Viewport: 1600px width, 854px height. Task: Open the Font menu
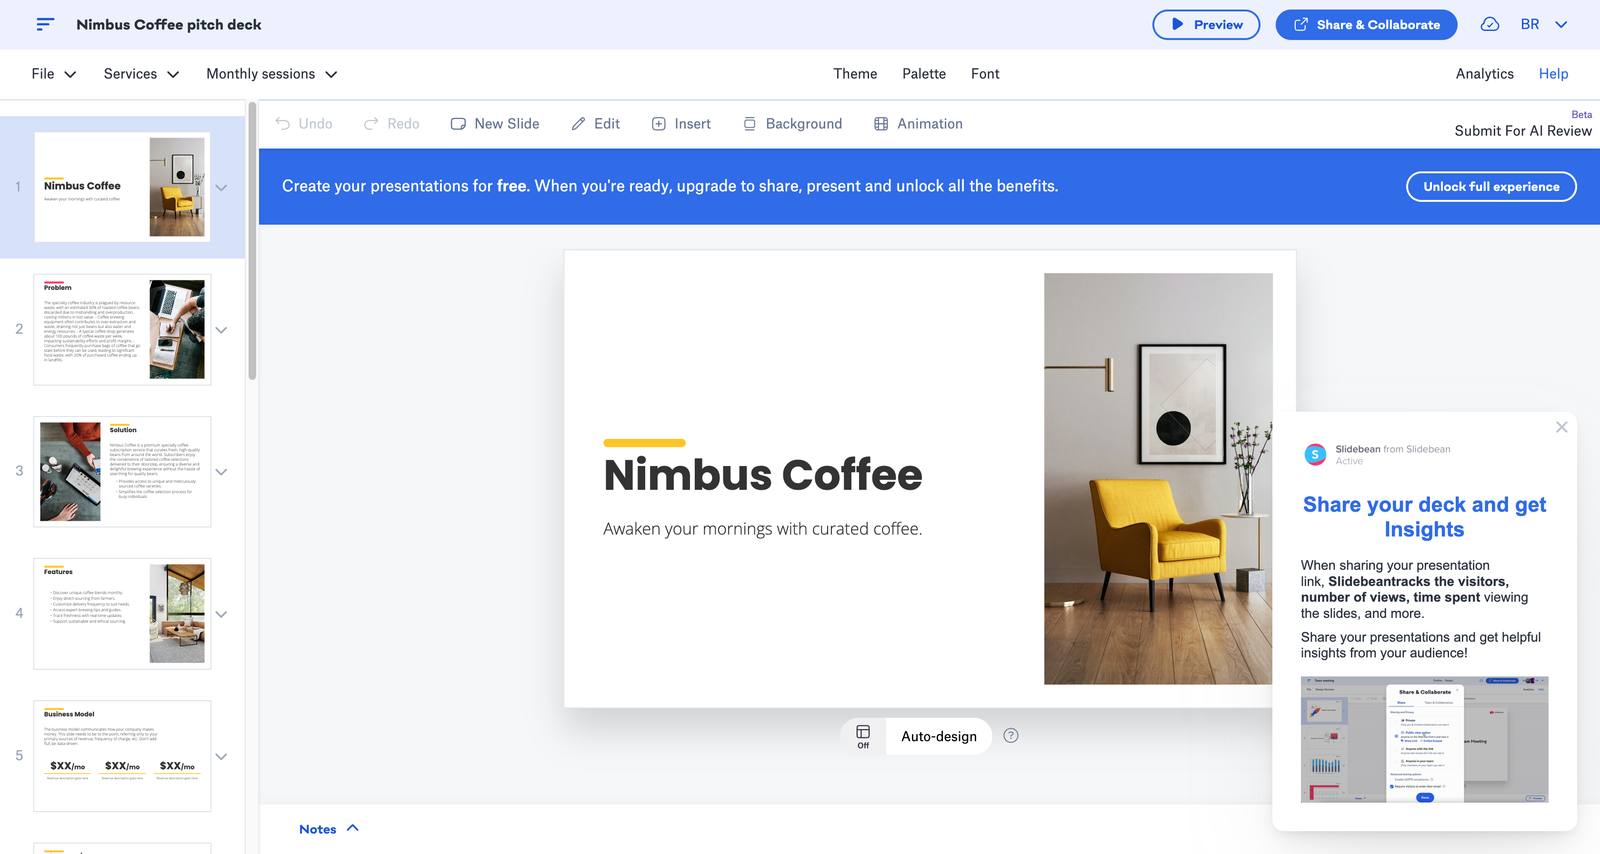(x=985, y=74)
